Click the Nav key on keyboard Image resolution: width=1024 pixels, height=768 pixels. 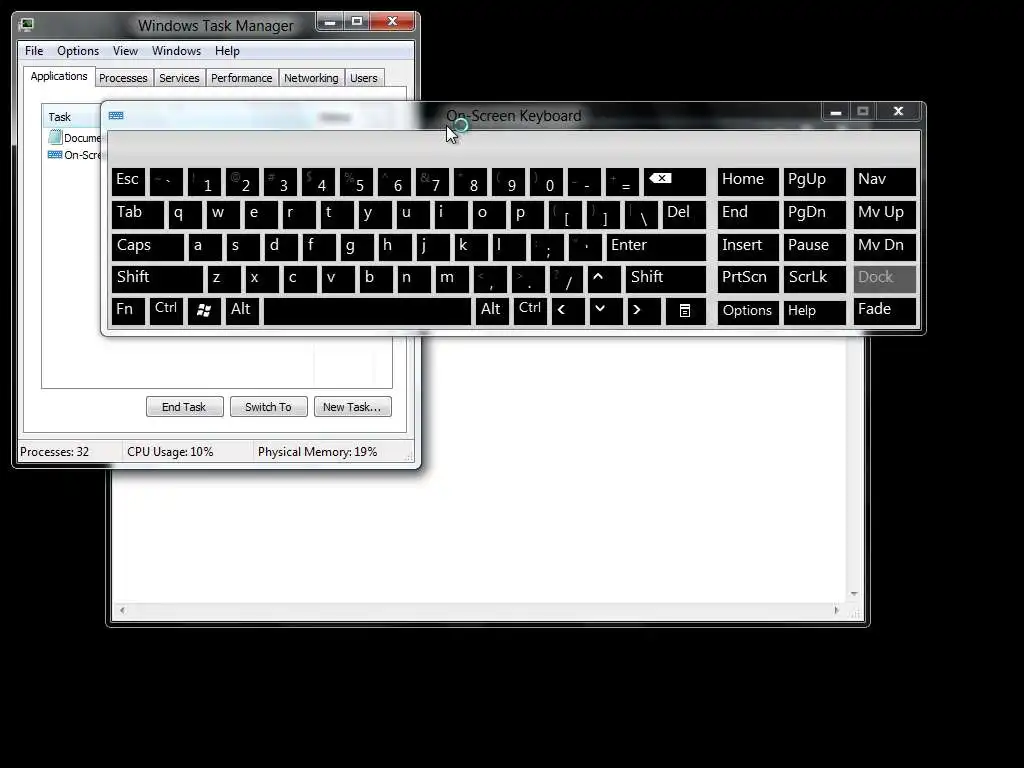click(x=884, y=182)
